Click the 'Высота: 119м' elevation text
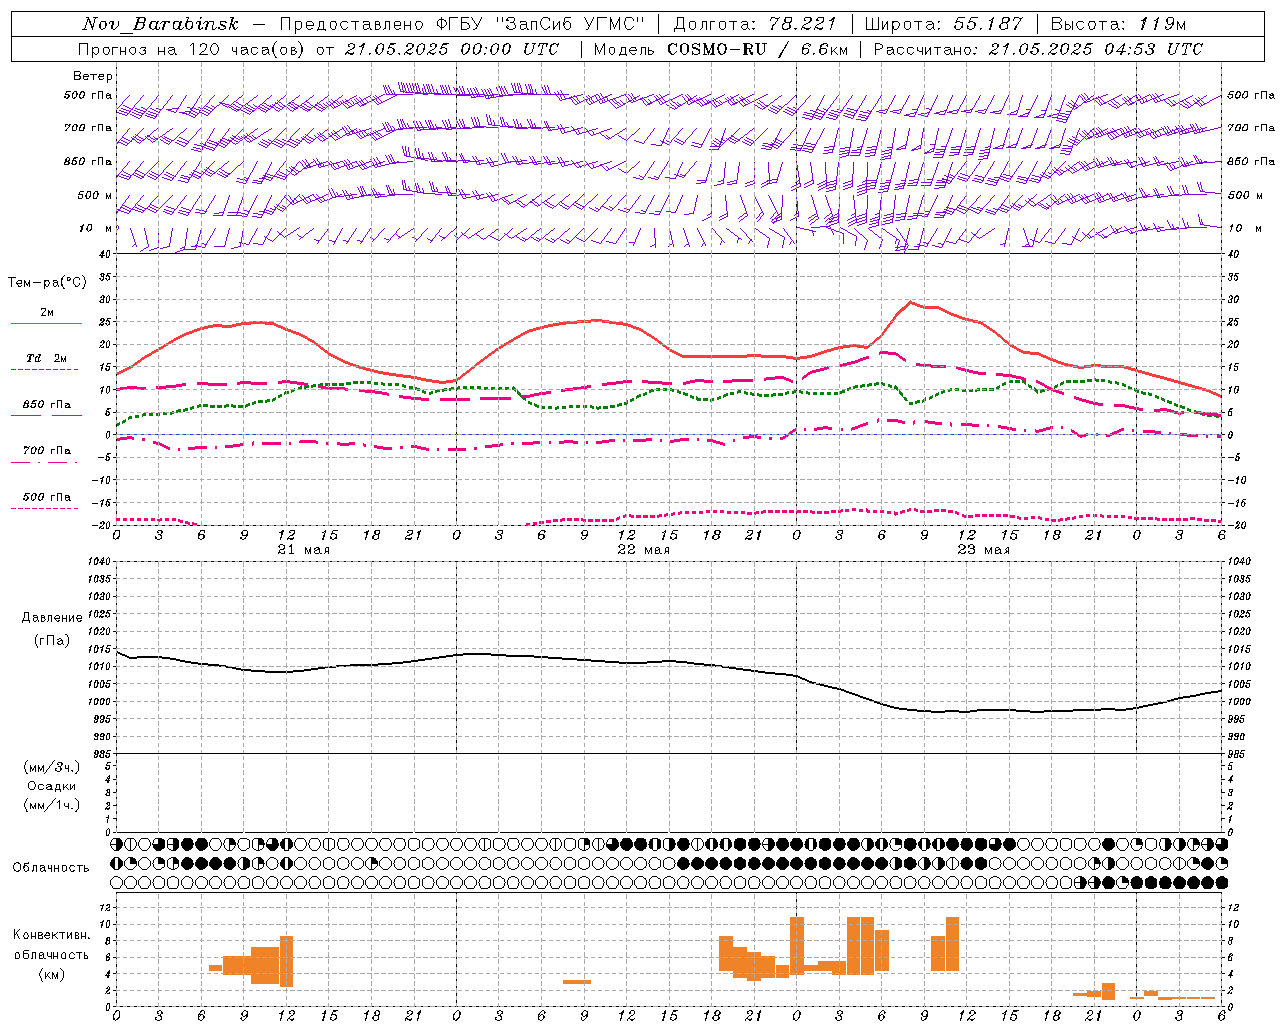The height and width of the screenshot is (1024, 1280). coord(1119,24)
